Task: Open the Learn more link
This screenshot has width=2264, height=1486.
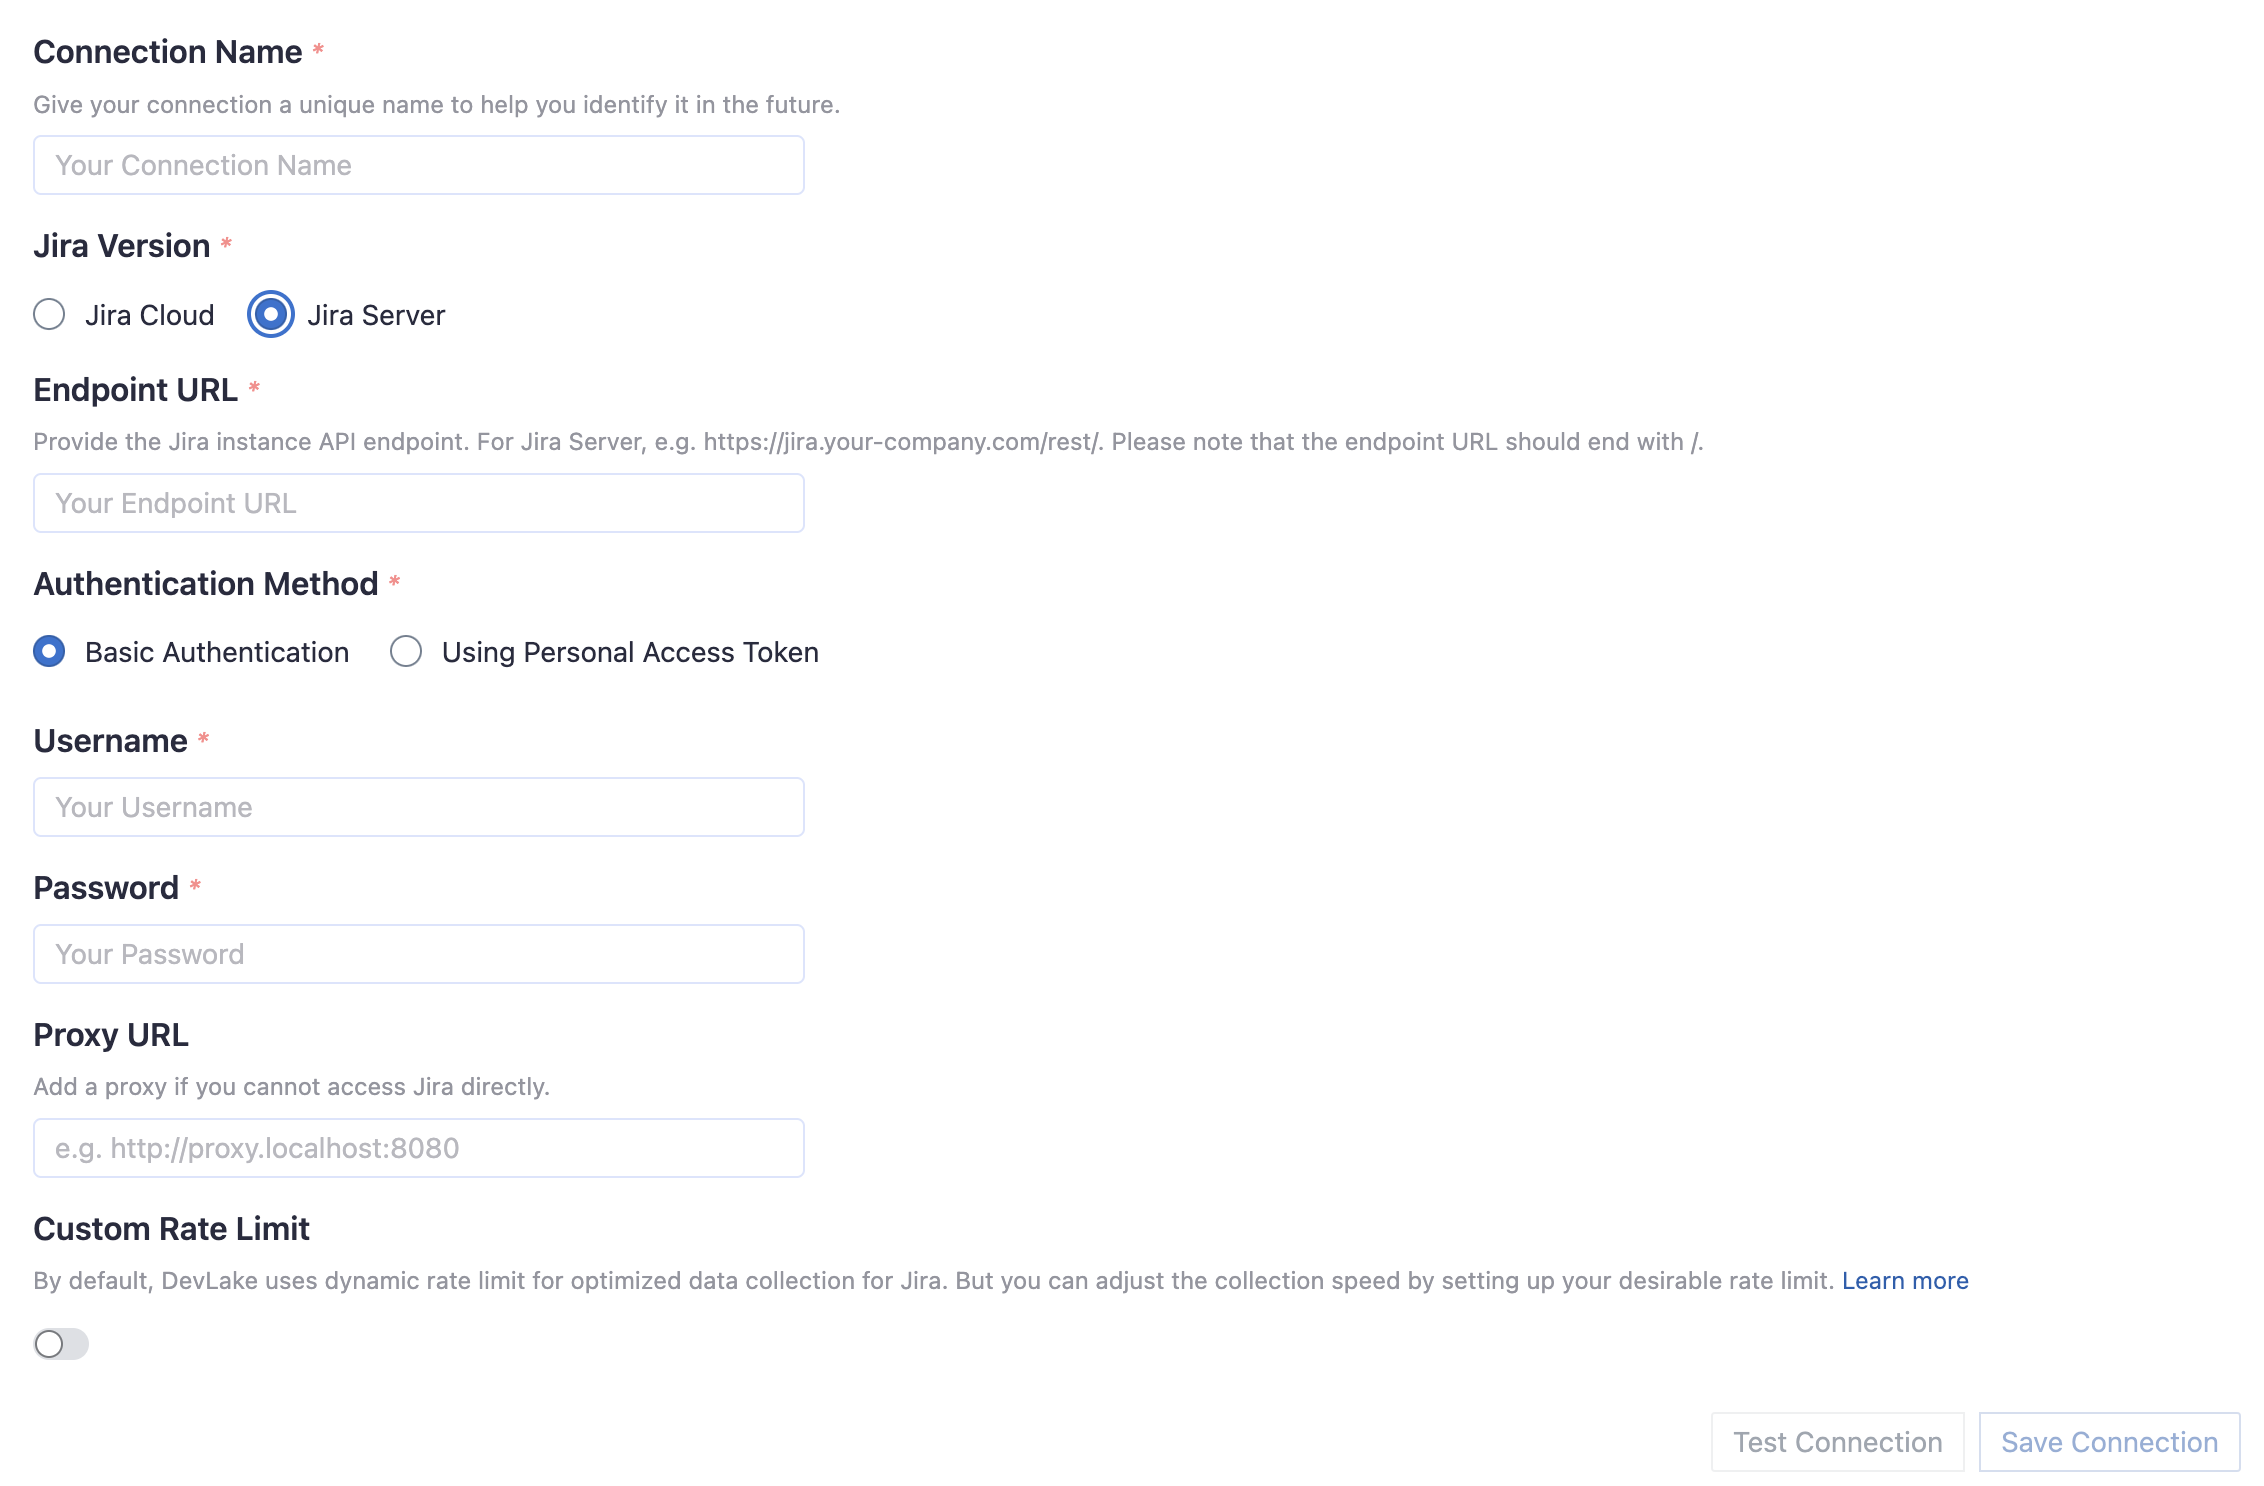Action: click(x=1905, y=1280)
